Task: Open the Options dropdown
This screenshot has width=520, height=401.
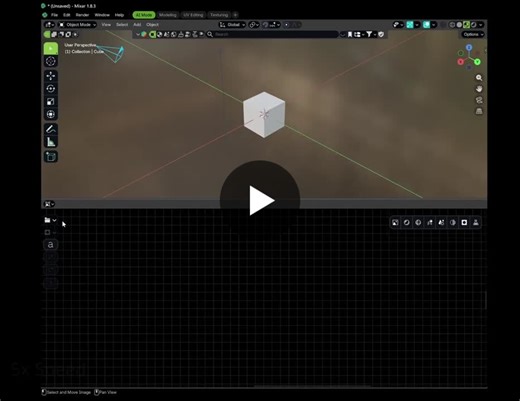Action: (473, 34)
